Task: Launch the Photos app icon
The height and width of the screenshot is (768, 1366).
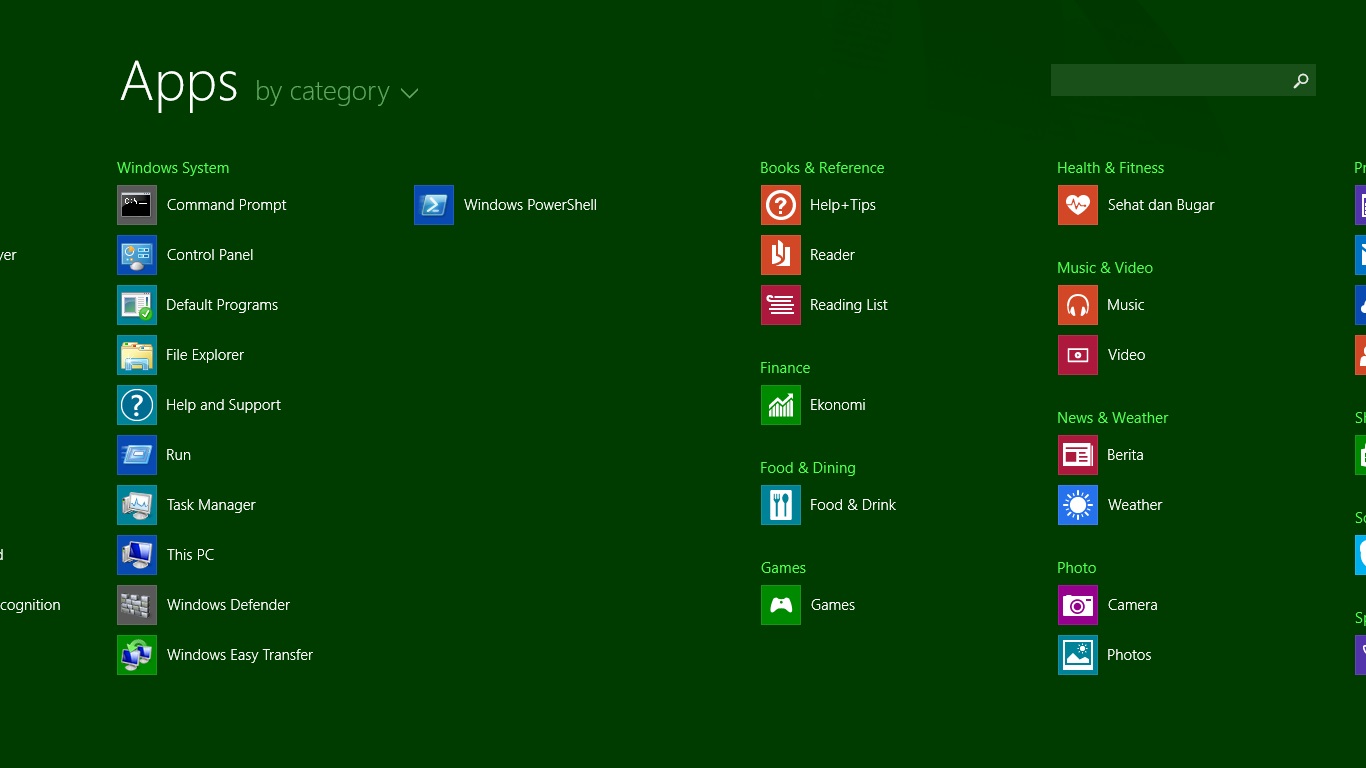Action: click(1078, 655)
